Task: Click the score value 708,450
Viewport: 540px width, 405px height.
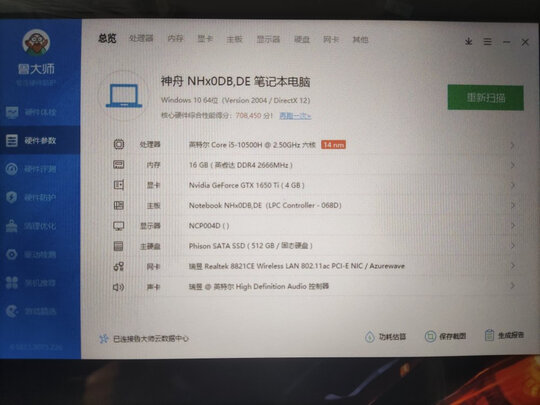Action: [x=249, y=116]
